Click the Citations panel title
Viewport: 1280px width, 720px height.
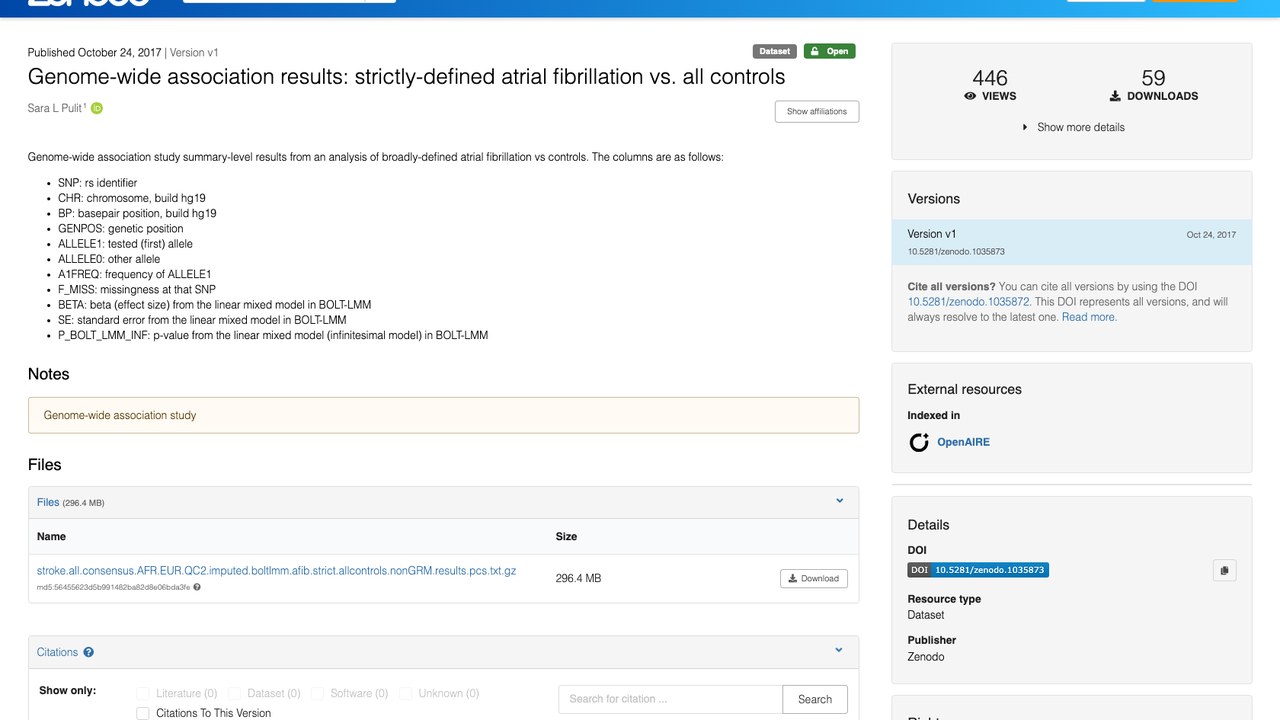(x=57, y=652)
